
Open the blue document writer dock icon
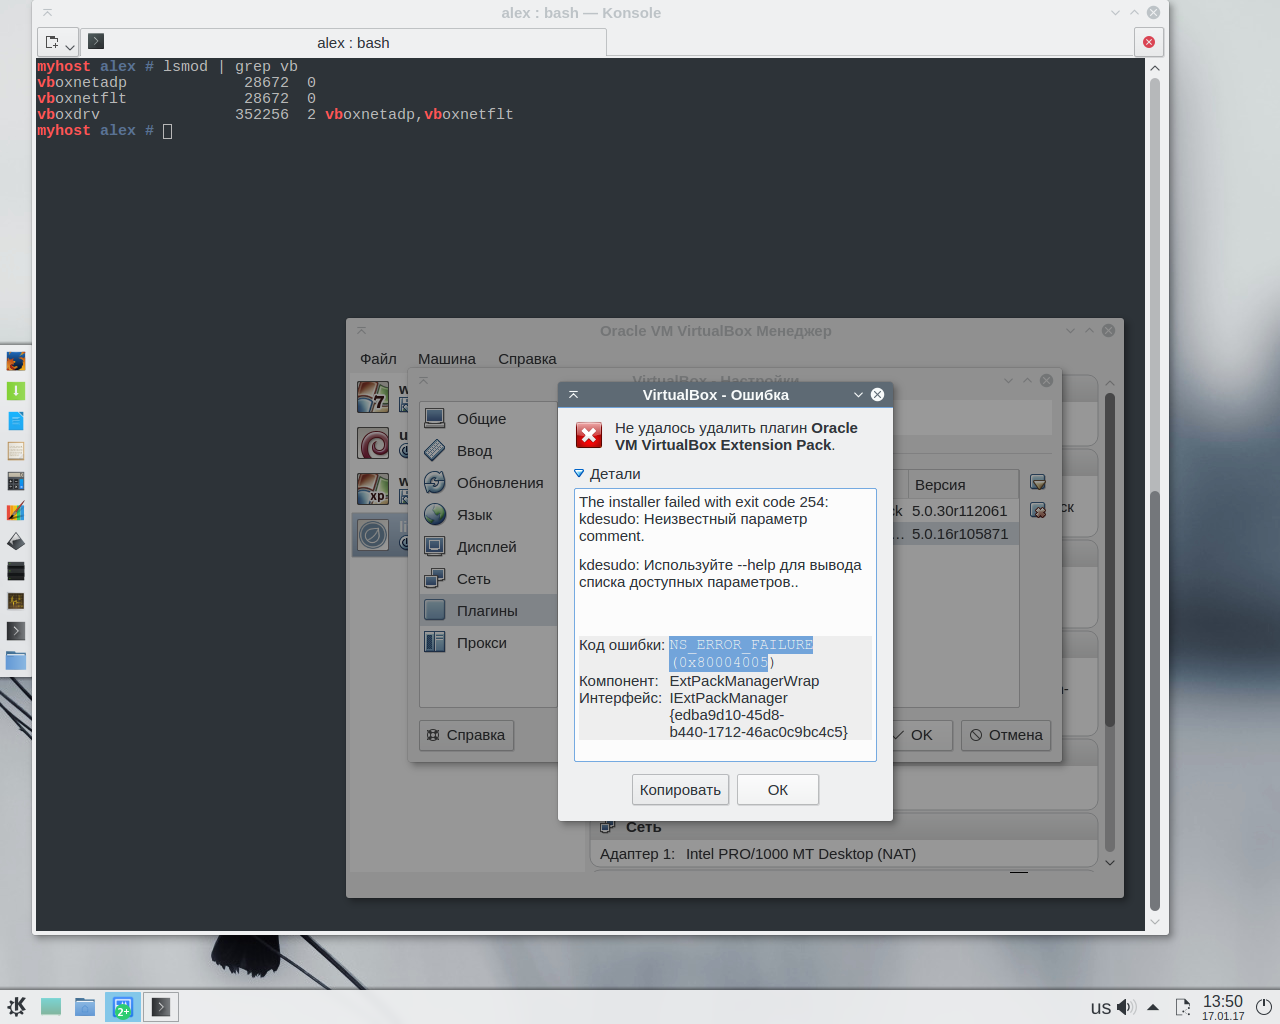point(16,421)
